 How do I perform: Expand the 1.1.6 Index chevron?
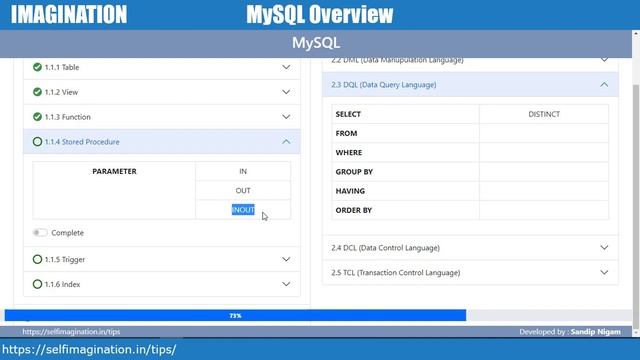coord(286,284)
